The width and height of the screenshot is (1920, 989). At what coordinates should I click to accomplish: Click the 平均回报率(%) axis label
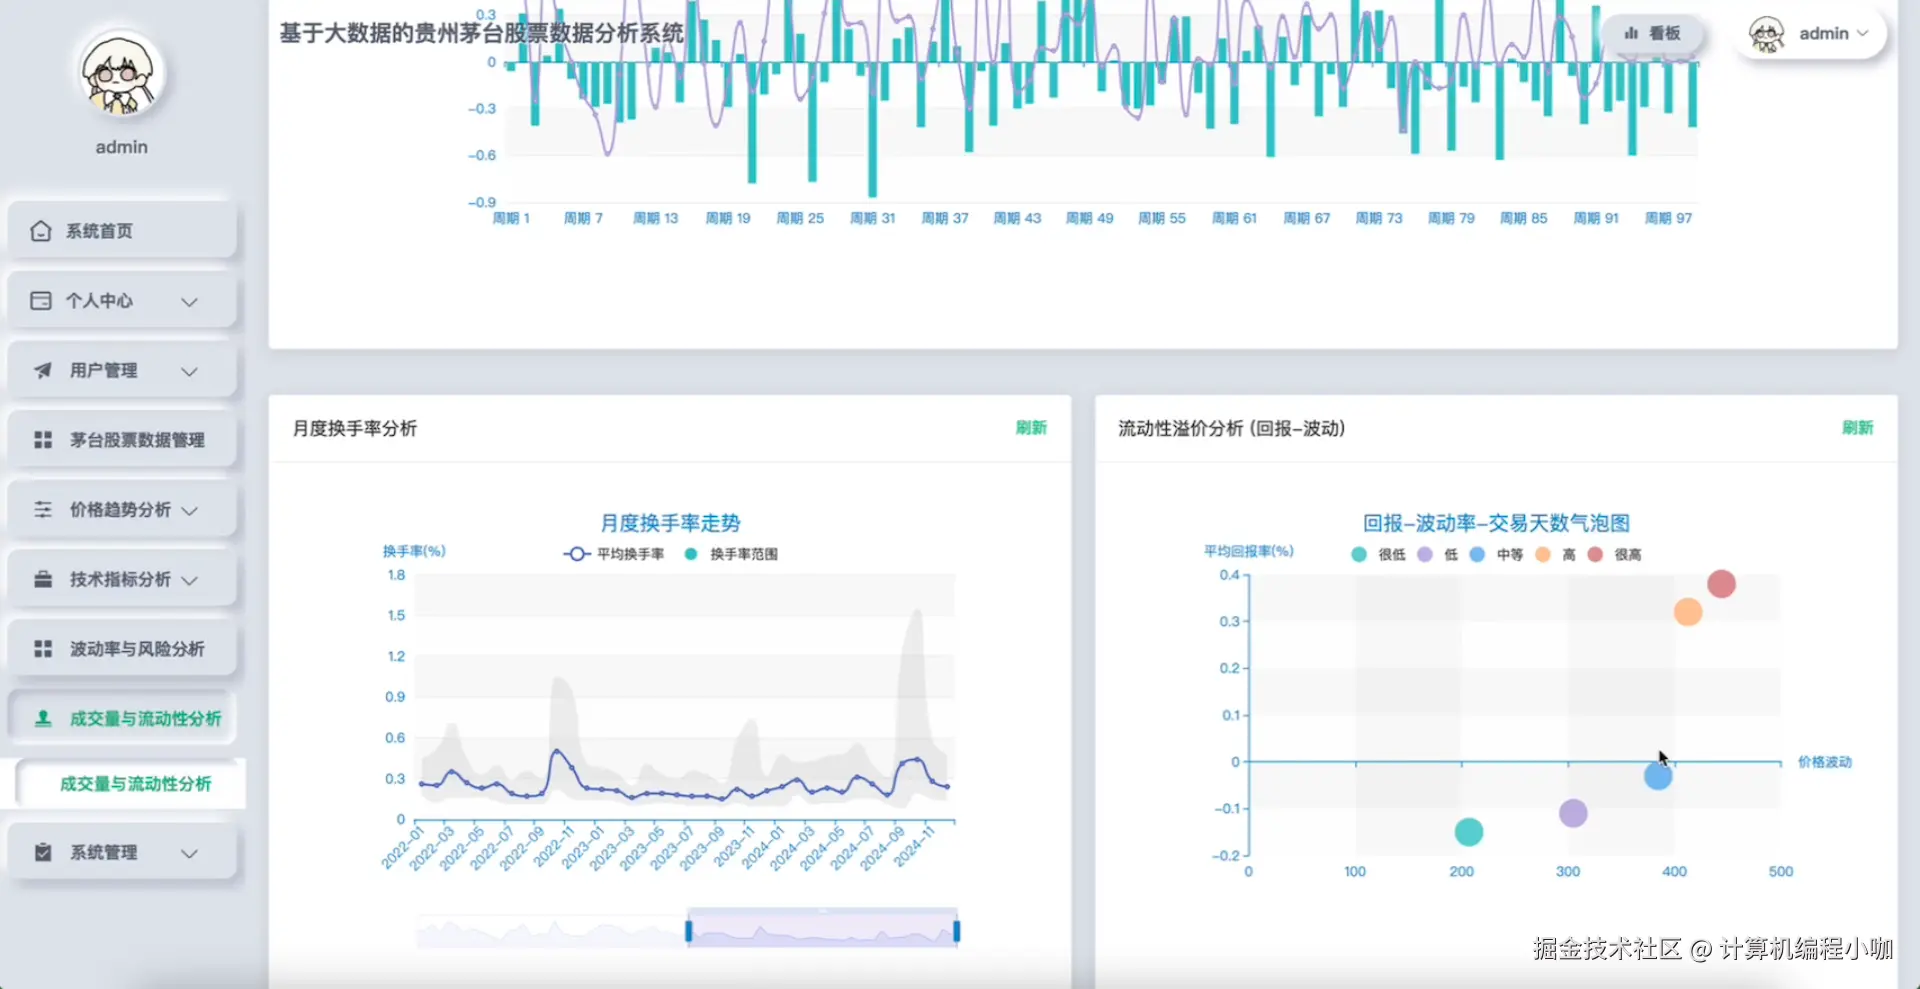[1248, 551]
